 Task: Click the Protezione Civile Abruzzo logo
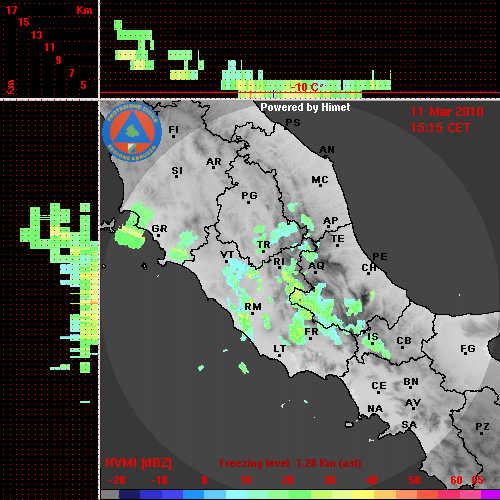tap(132, 132)
